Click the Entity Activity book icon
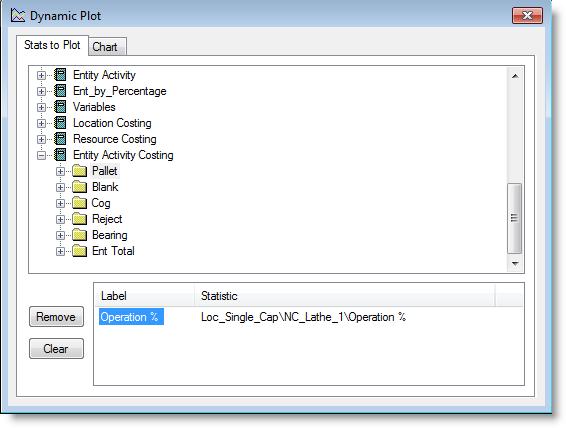Screen dimensions: 566x428 coord(60,75)
